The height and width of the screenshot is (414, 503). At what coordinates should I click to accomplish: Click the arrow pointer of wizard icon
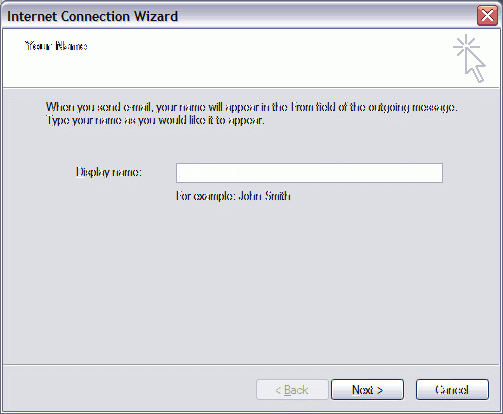(476, 67)
